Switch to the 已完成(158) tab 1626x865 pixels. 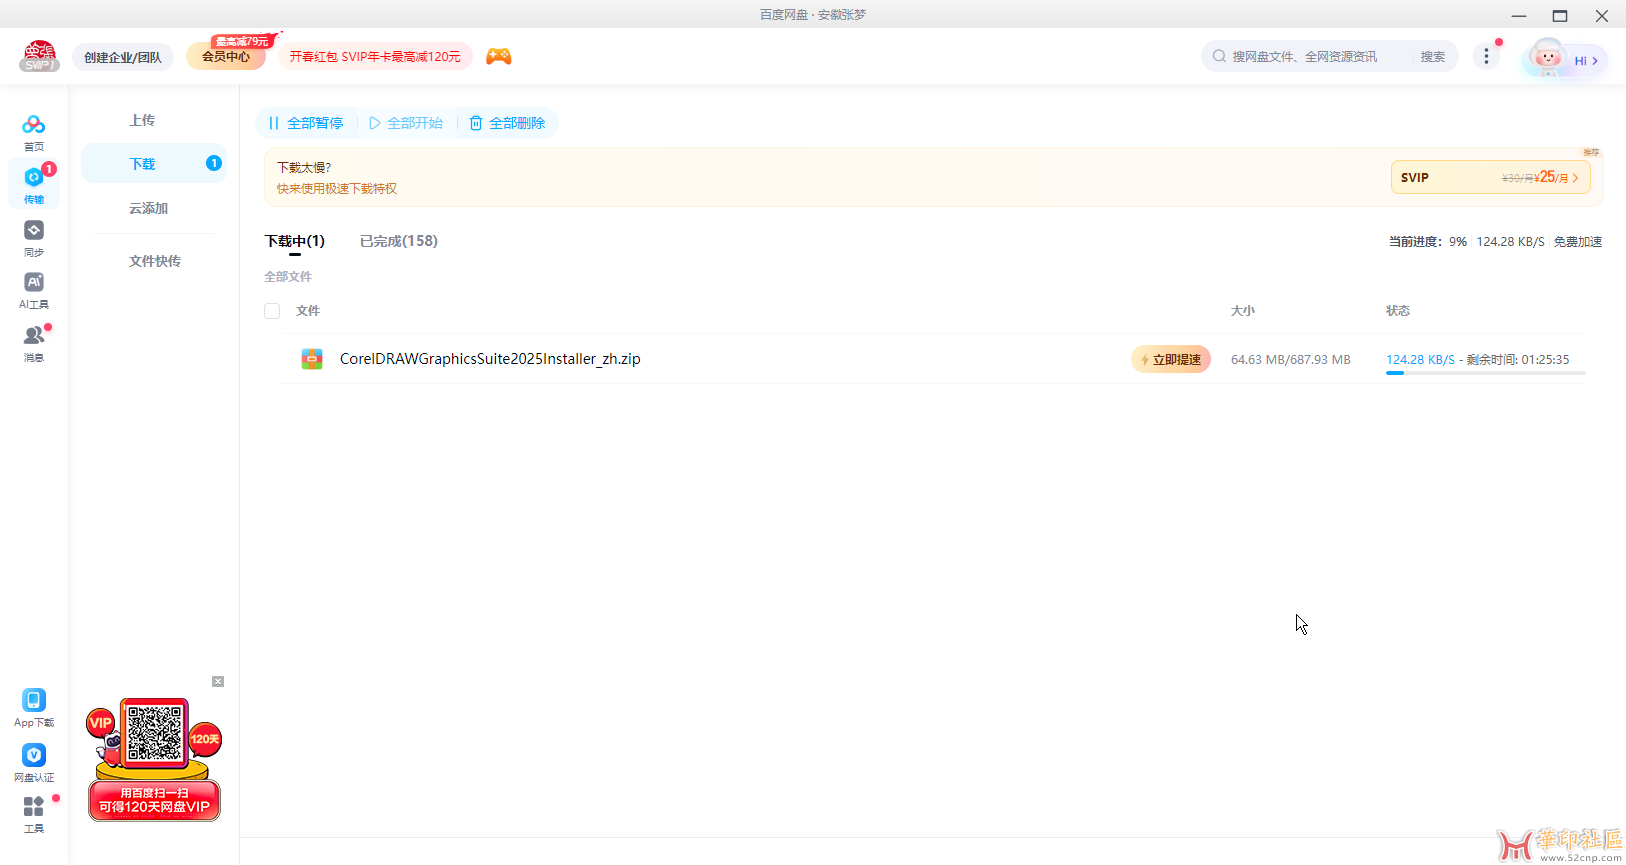point(399,241)
